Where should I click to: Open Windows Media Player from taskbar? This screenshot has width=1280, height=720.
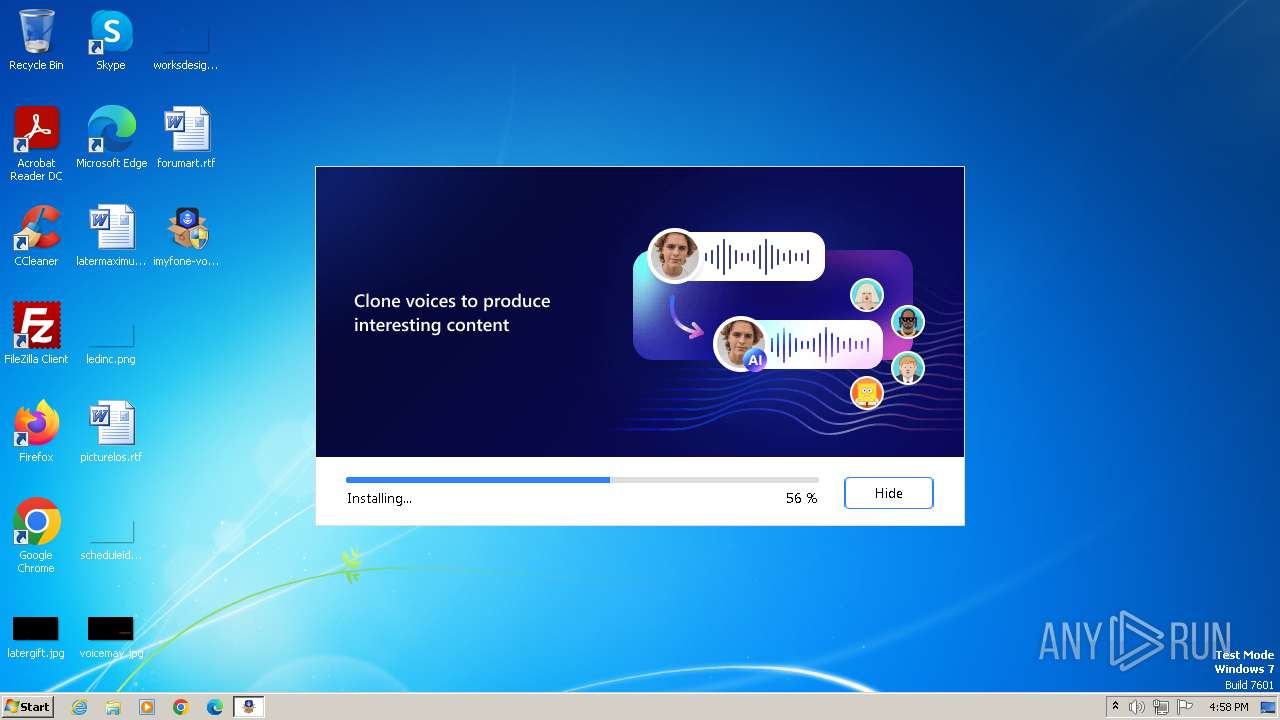coord(147,707)
